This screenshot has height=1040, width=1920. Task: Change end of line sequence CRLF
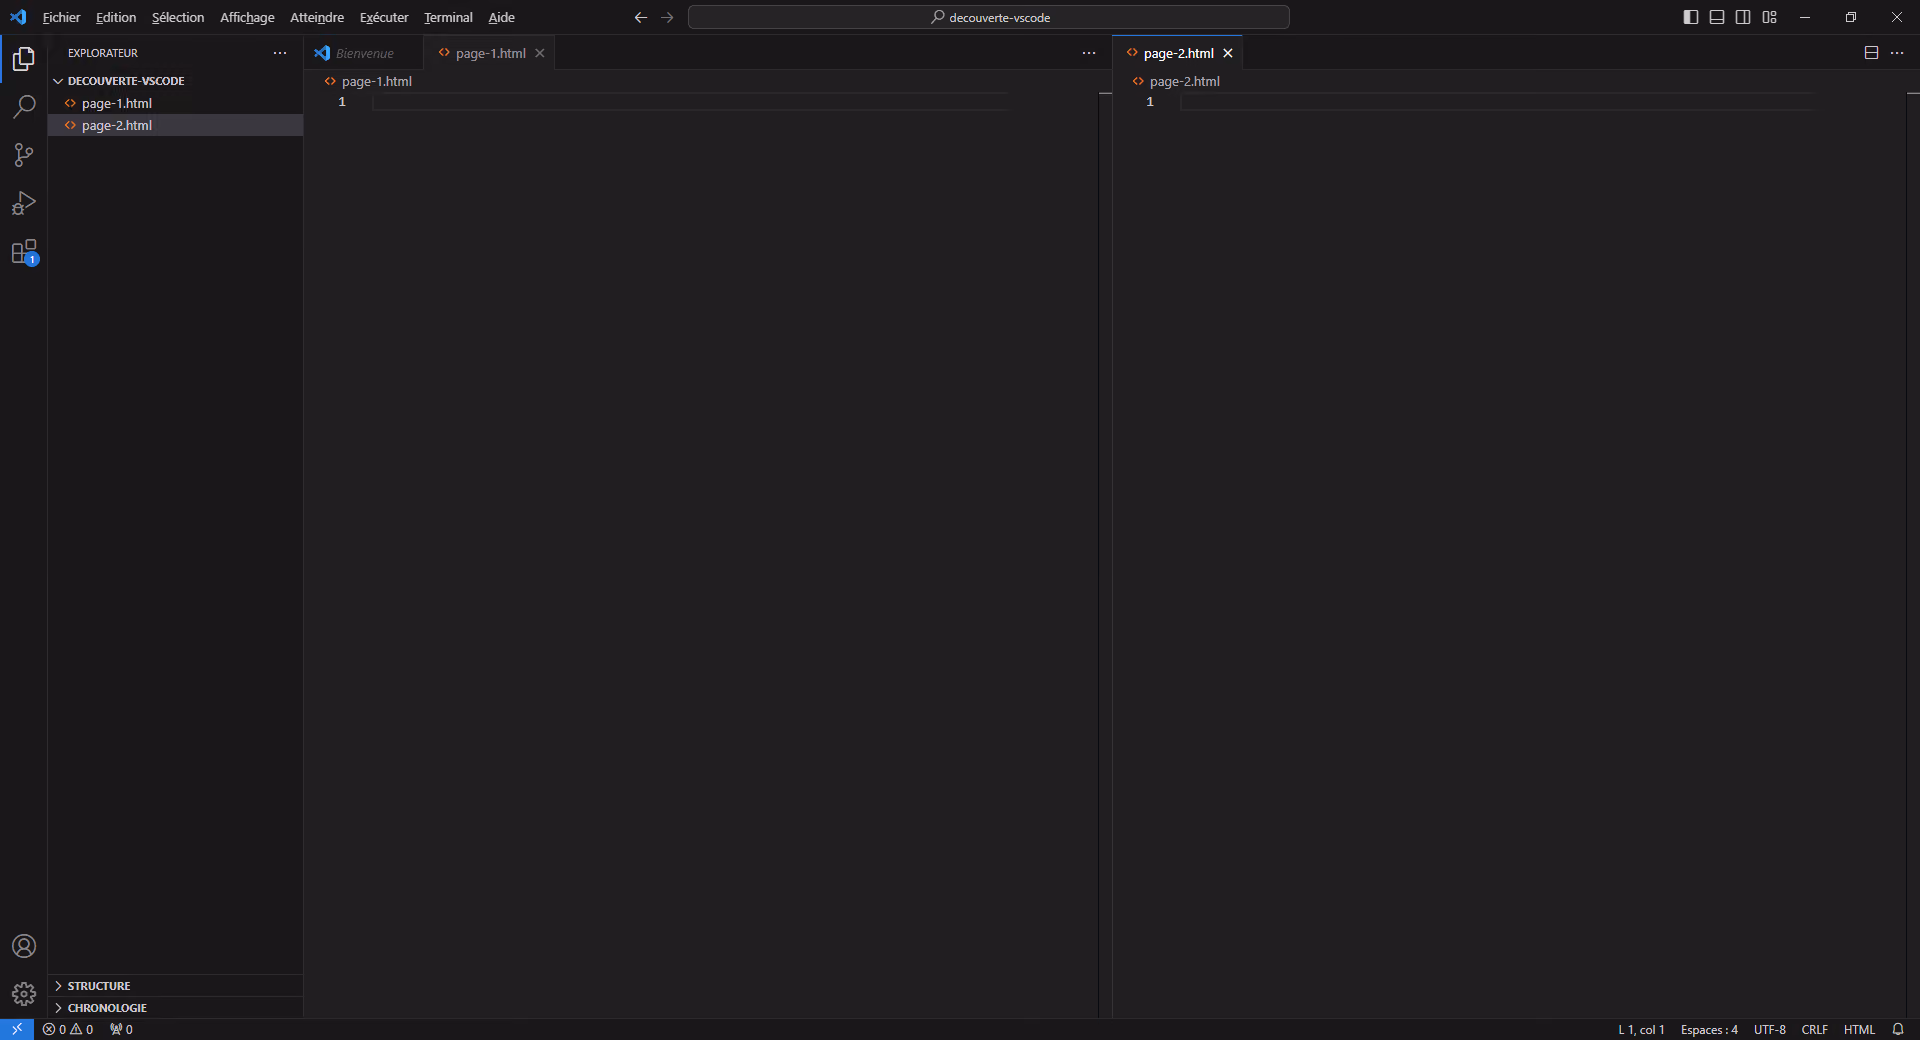click(1814, 1029)
